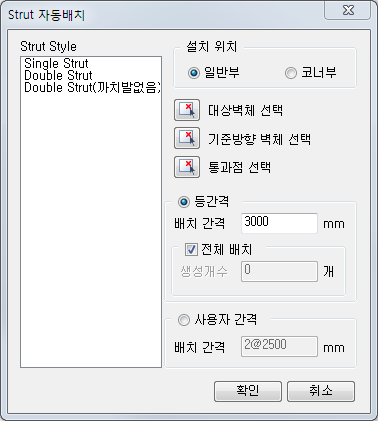Close the Strut 자동배치 dialog
Viewport: 378px width, 421px height.
[x=348, y=11]
